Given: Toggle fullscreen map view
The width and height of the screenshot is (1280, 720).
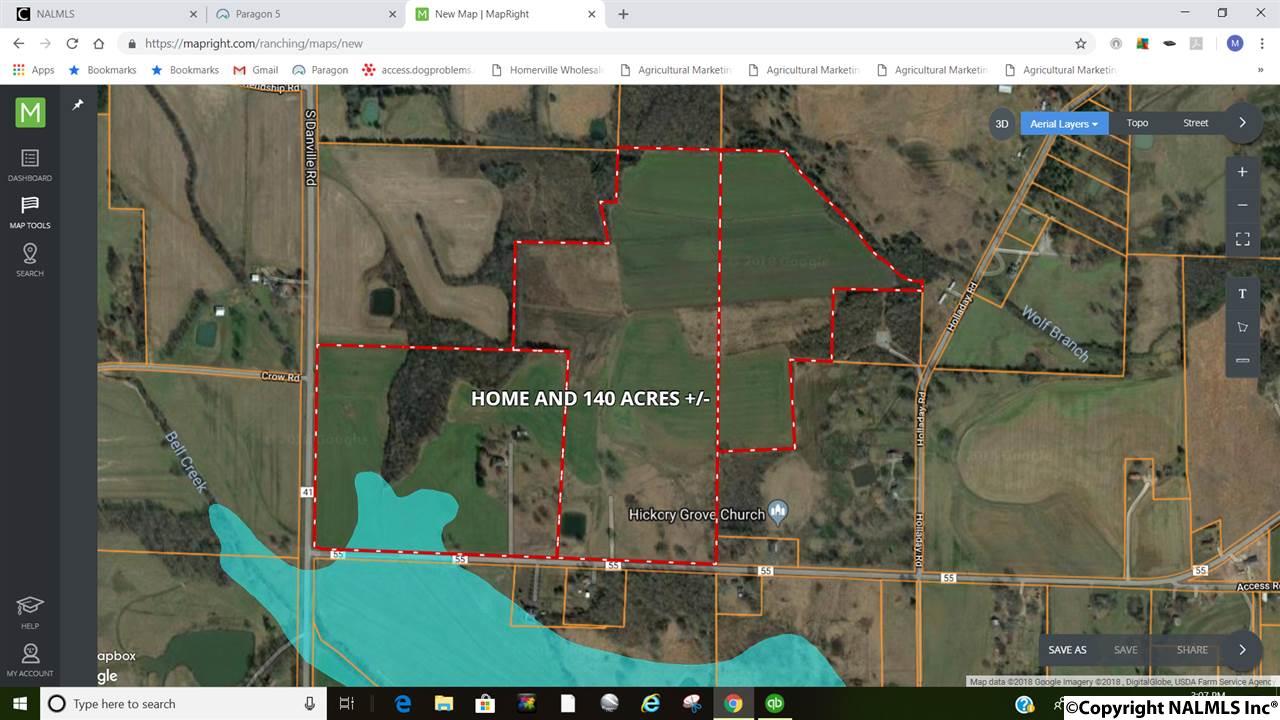Looking at the screenshot, I should (1242, 239).
